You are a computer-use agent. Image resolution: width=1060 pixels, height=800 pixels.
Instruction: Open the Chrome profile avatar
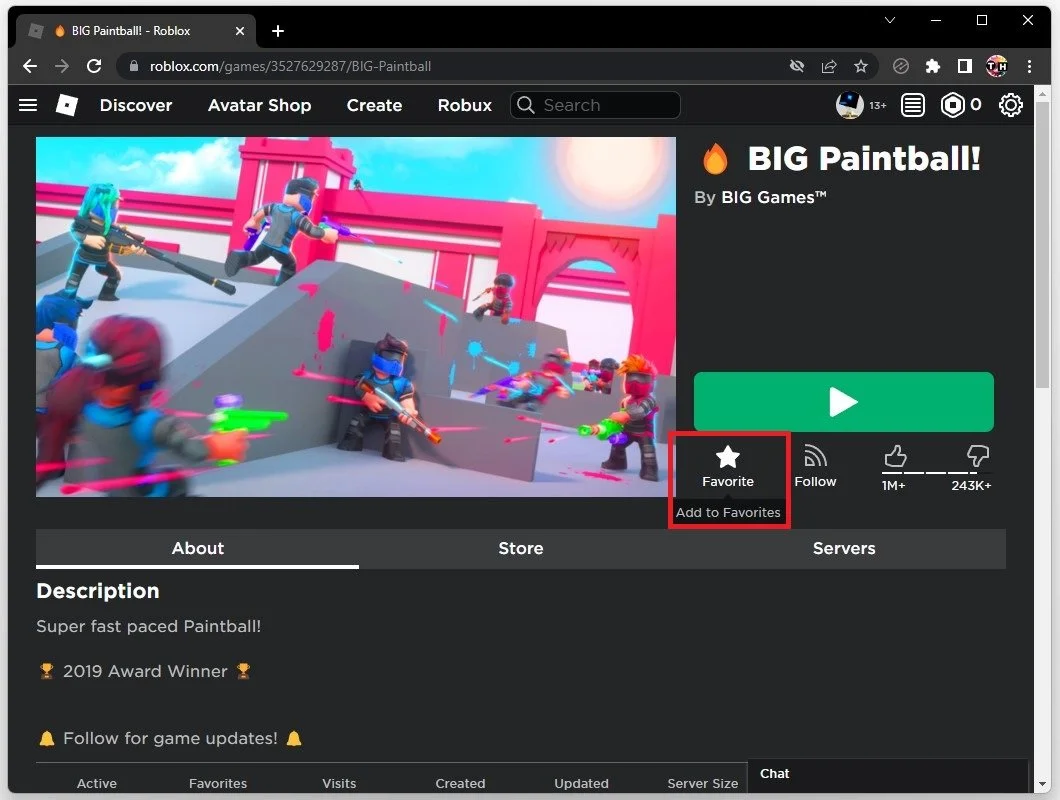pos(996,66)
